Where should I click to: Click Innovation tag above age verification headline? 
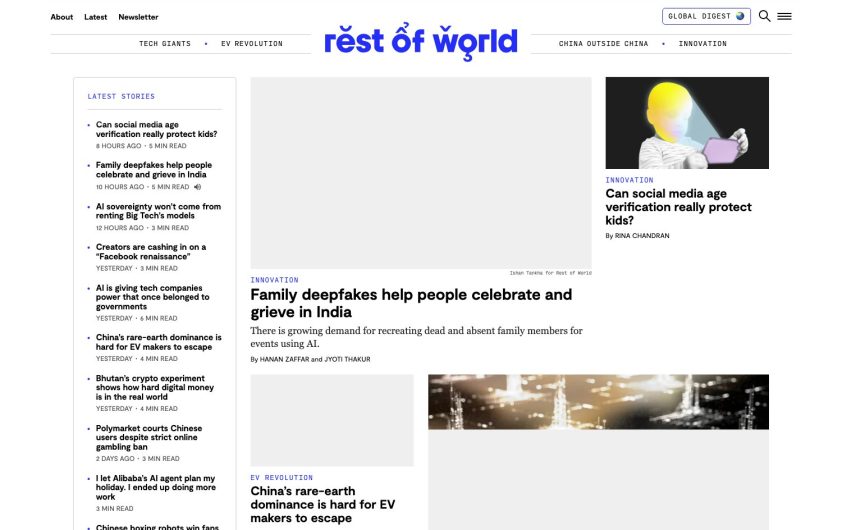(629, 180)
